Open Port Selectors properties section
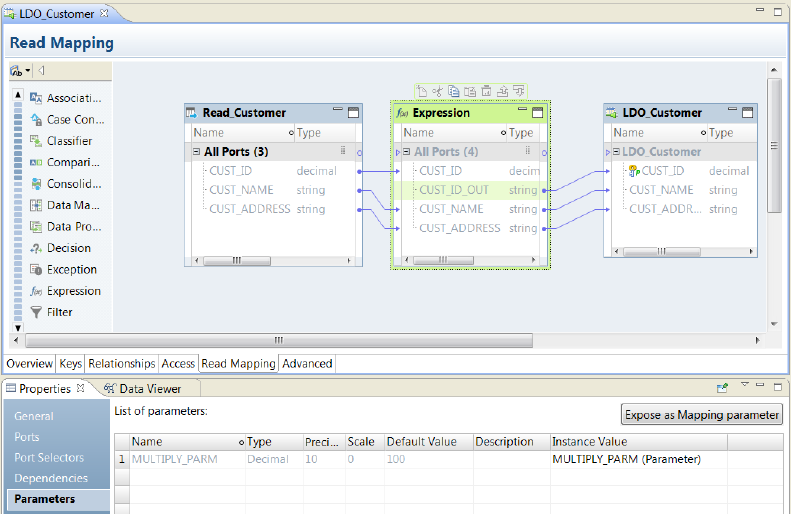791x514 pixels. point(49,458)
